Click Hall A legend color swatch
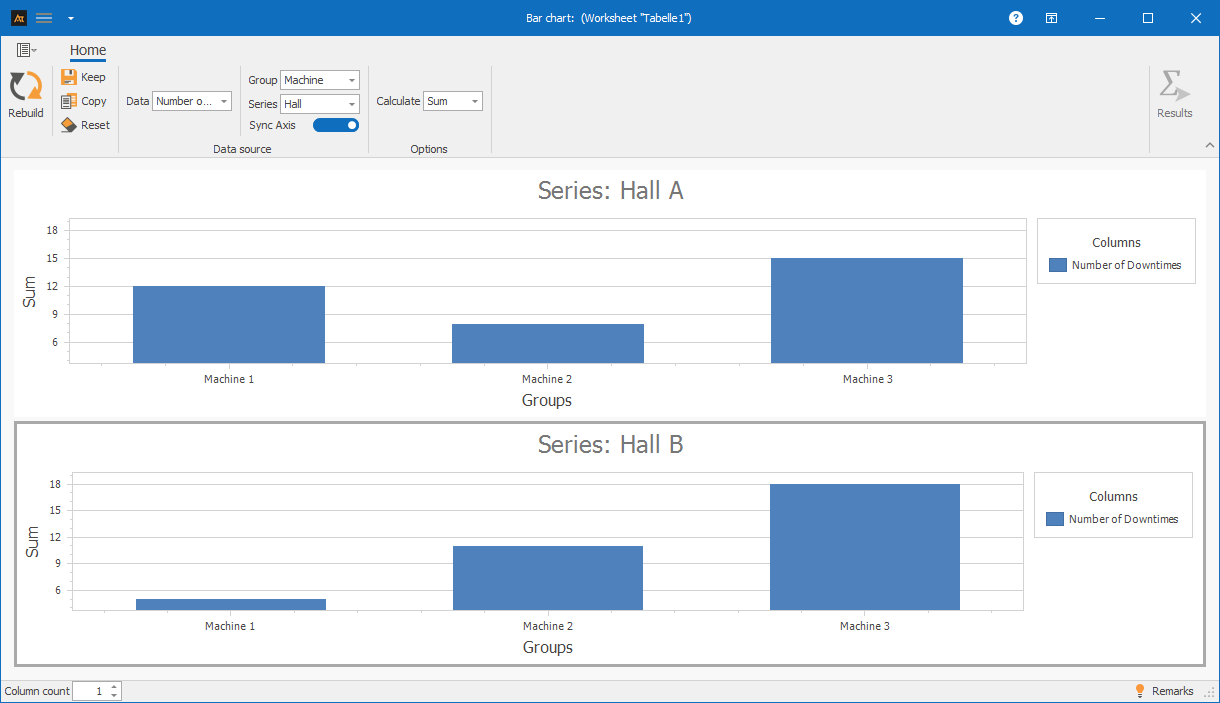Viewport: 1220px width, 703px height. 1058,265
